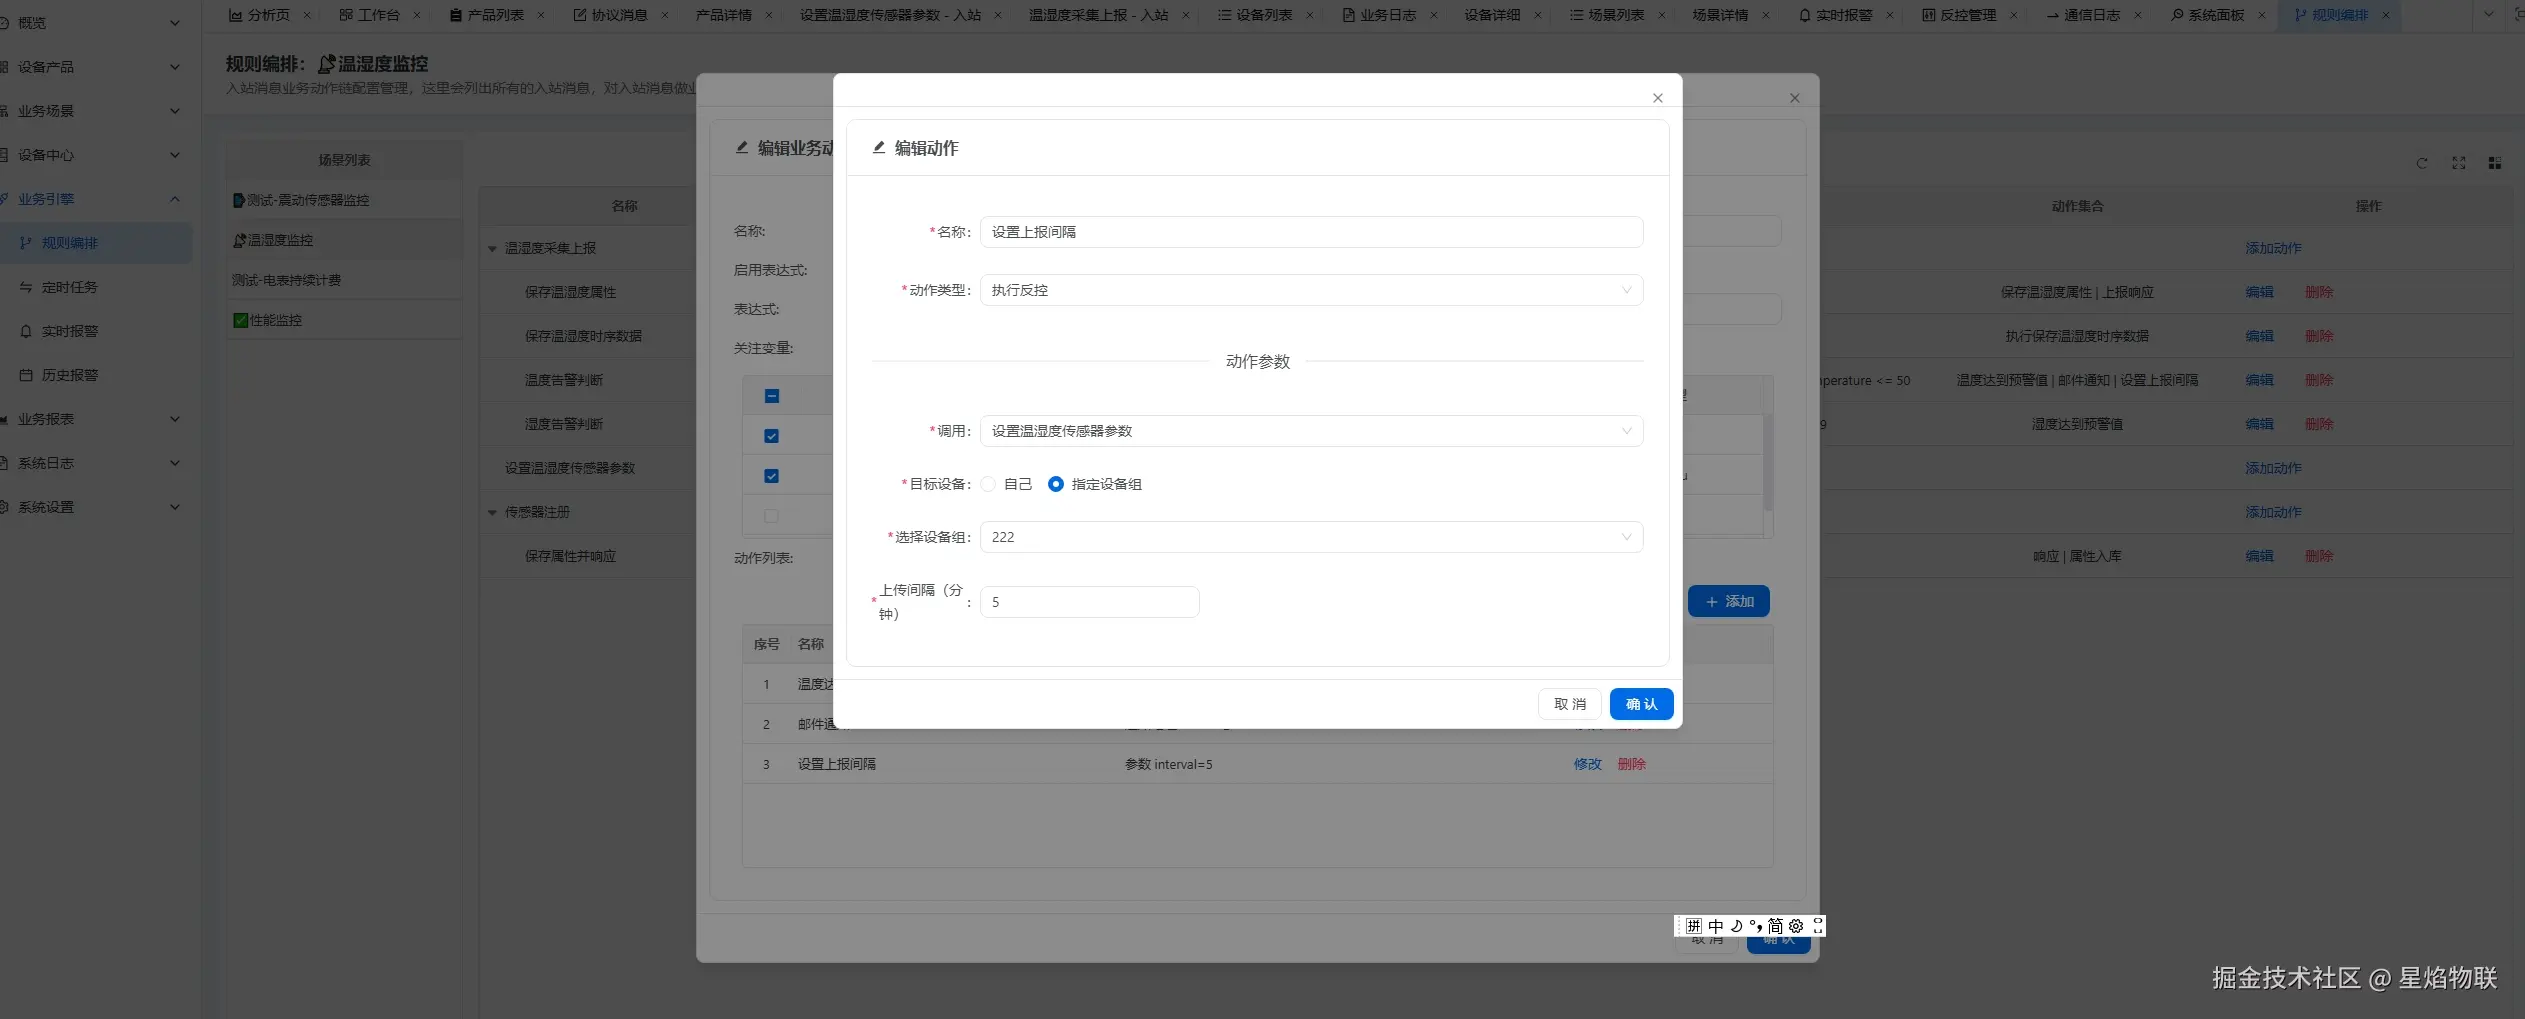
Task: Open the 动作类型 dropdown showing 执行反控
Action: (x=1311, y=290)
